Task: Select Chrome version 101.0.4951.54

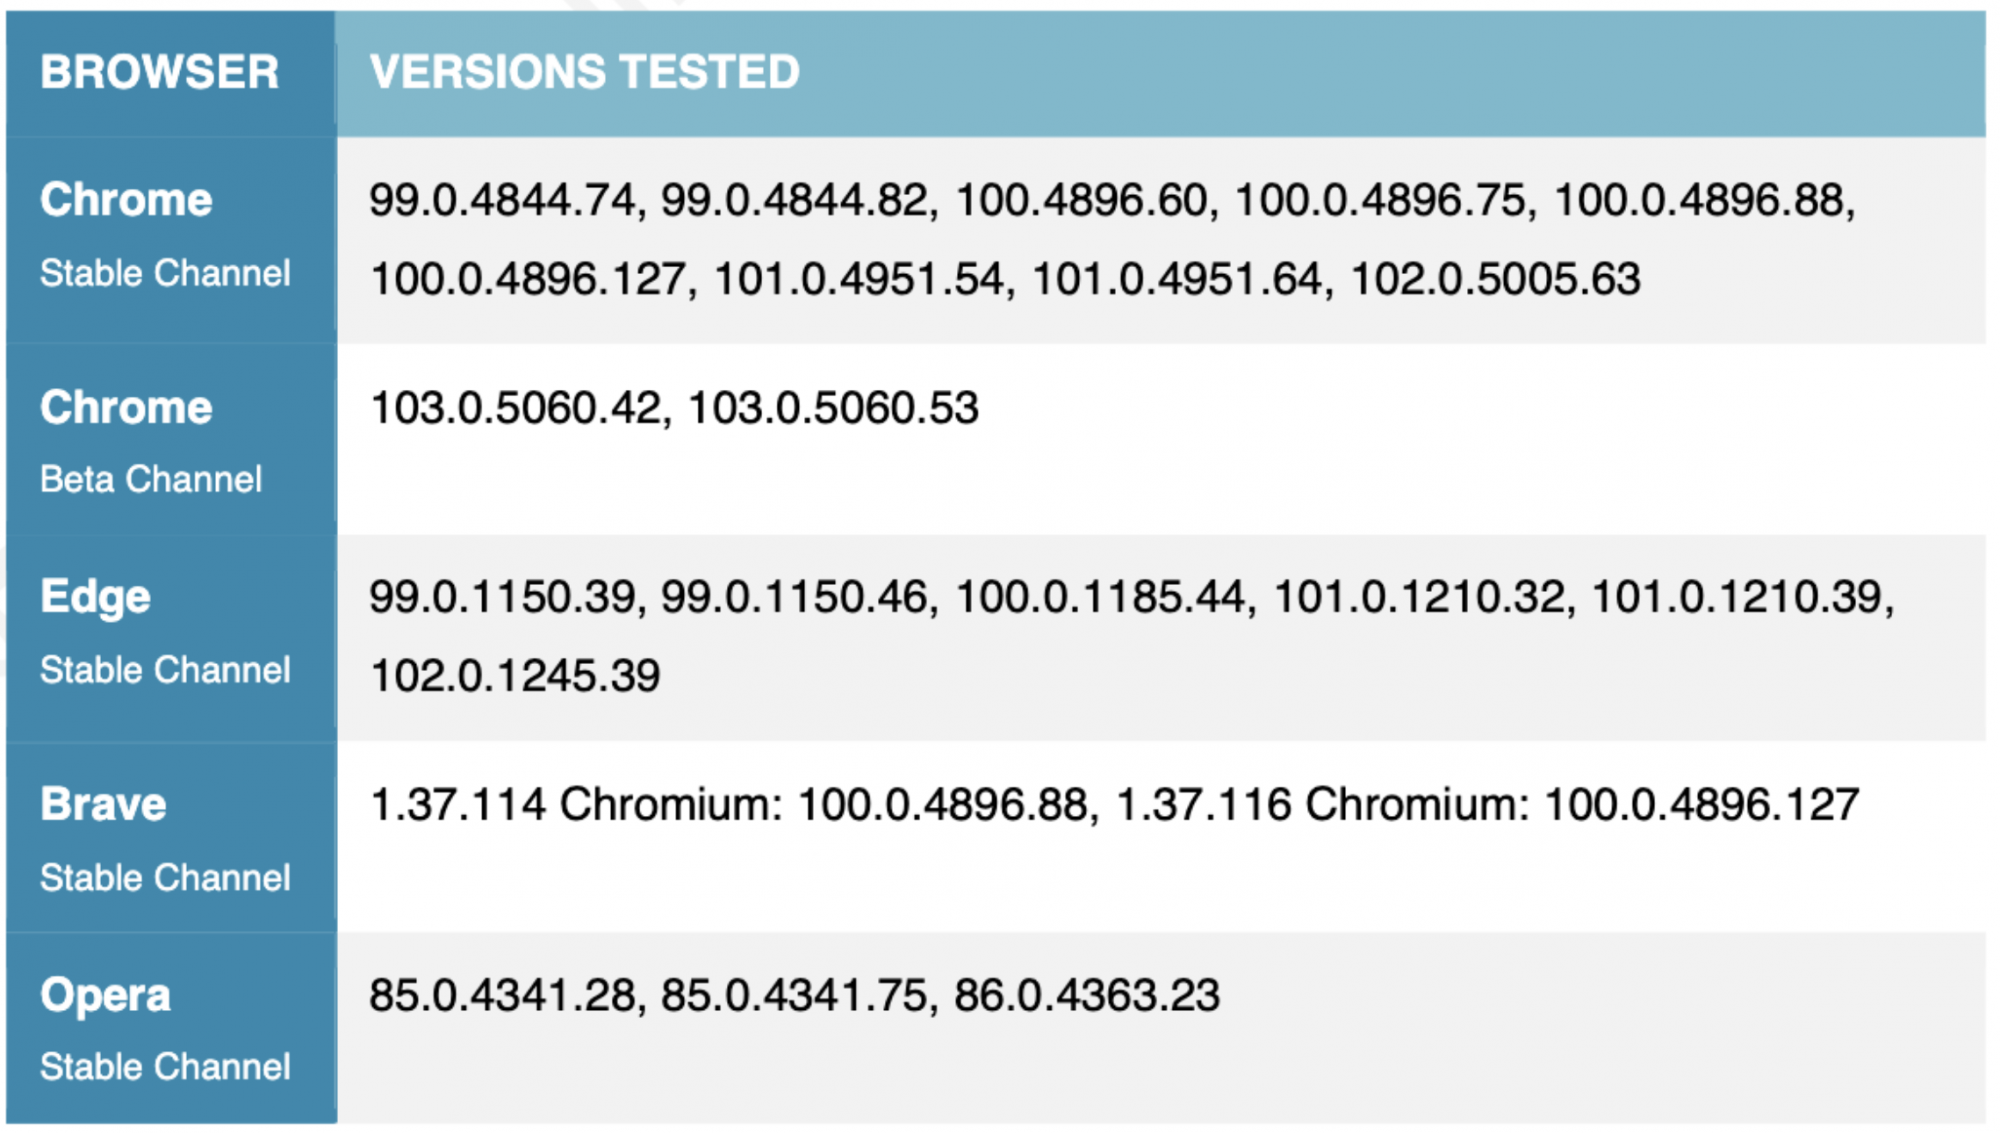Action: (858, 279)
